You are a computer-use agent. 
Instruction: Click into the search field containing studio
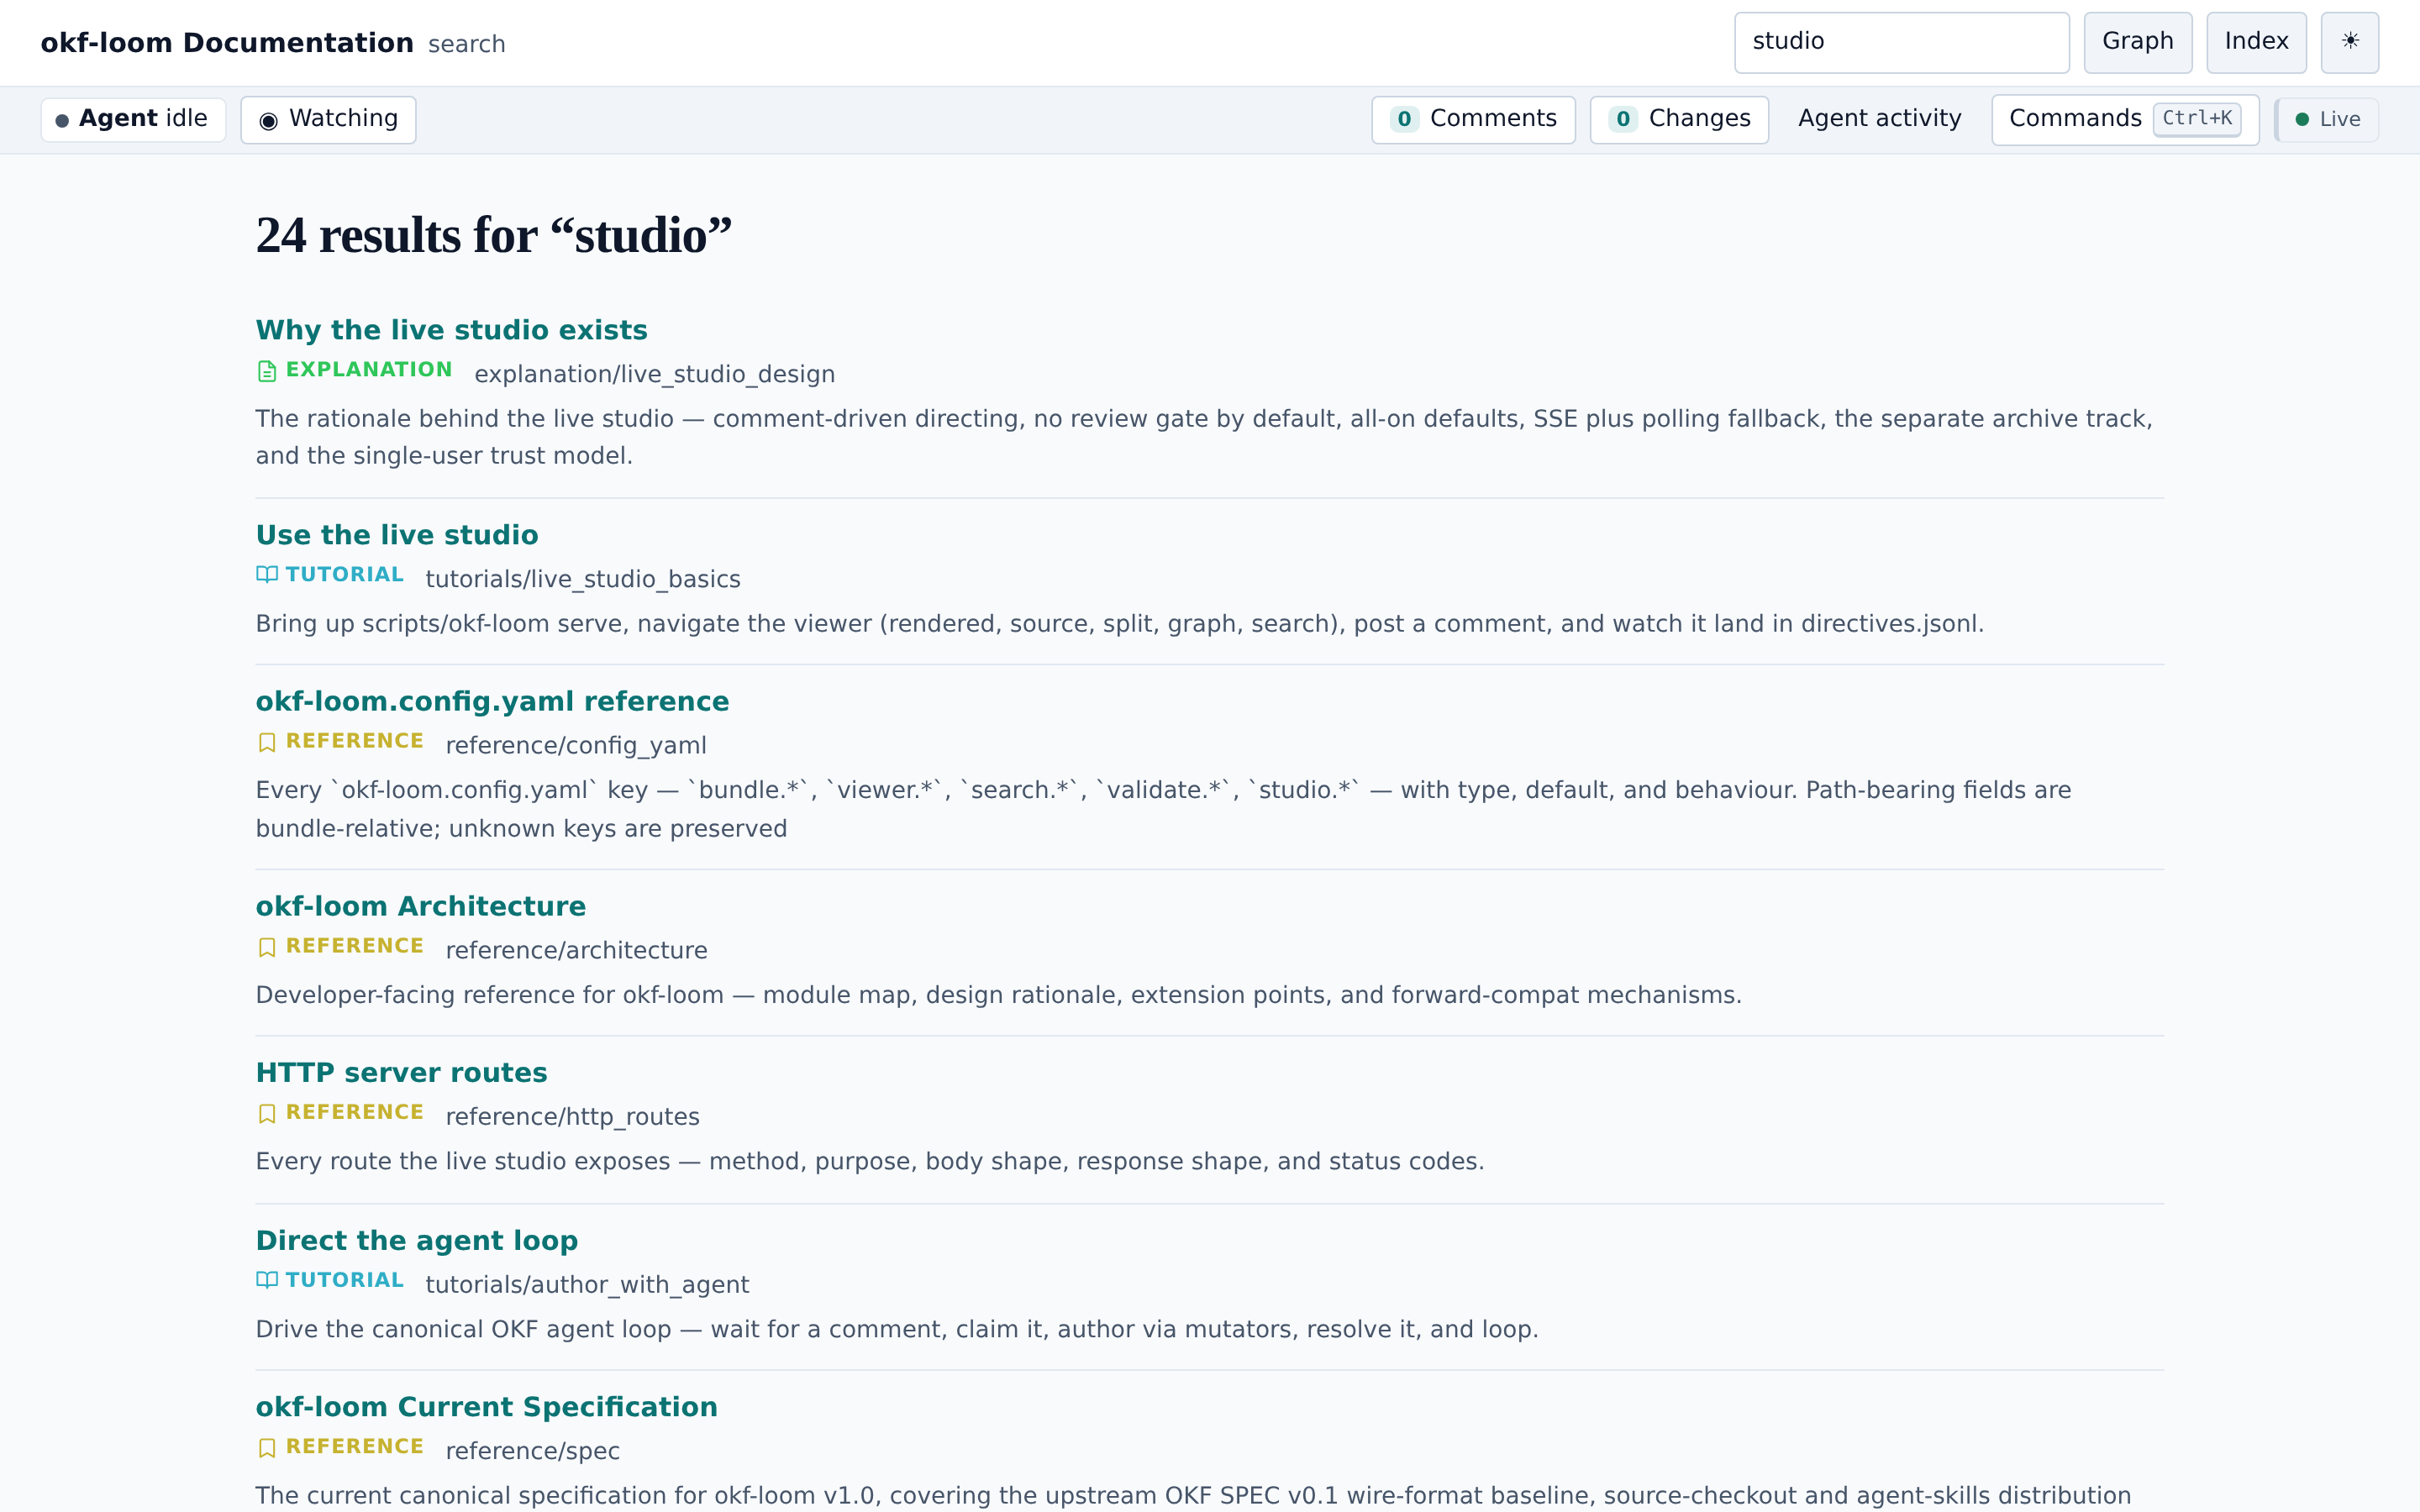click(1901, 42)
